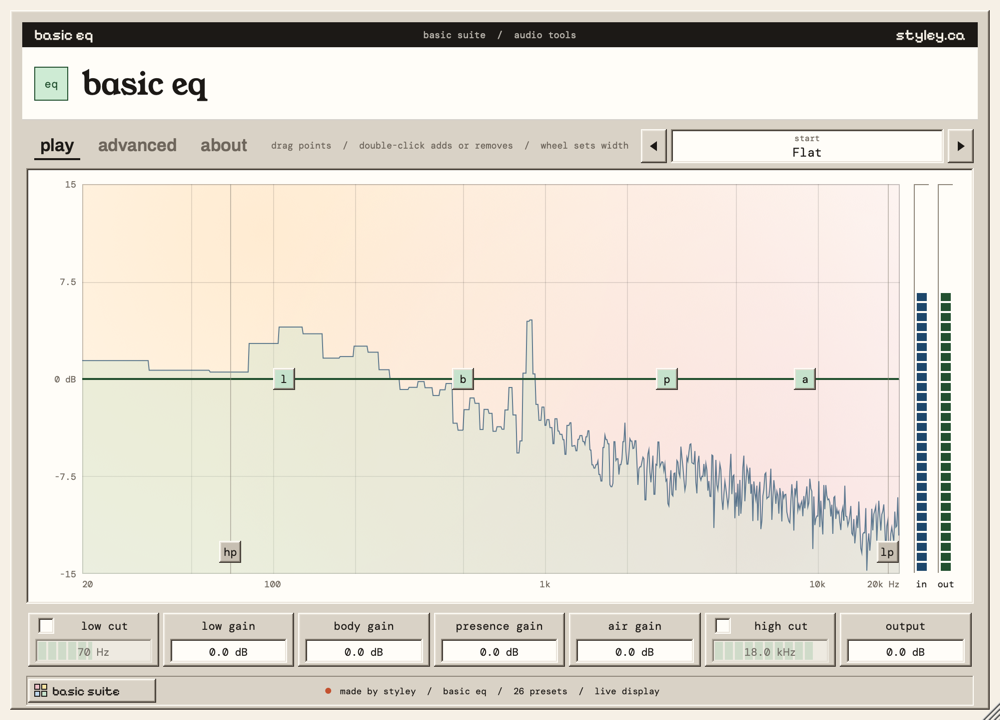Open the Flat preset selector
Viewport: 1000px width, 720px height.
(x=807, y=146)
